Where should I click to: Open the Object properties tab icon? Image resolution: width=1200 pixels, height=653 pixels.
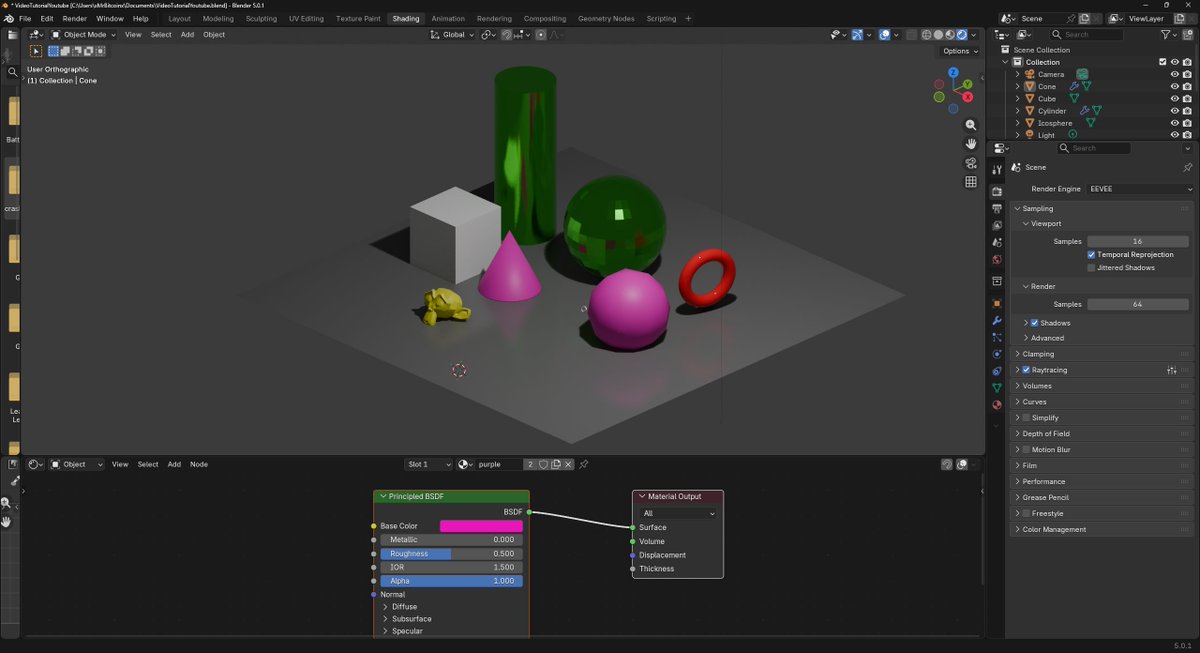(x=996, y=303)
